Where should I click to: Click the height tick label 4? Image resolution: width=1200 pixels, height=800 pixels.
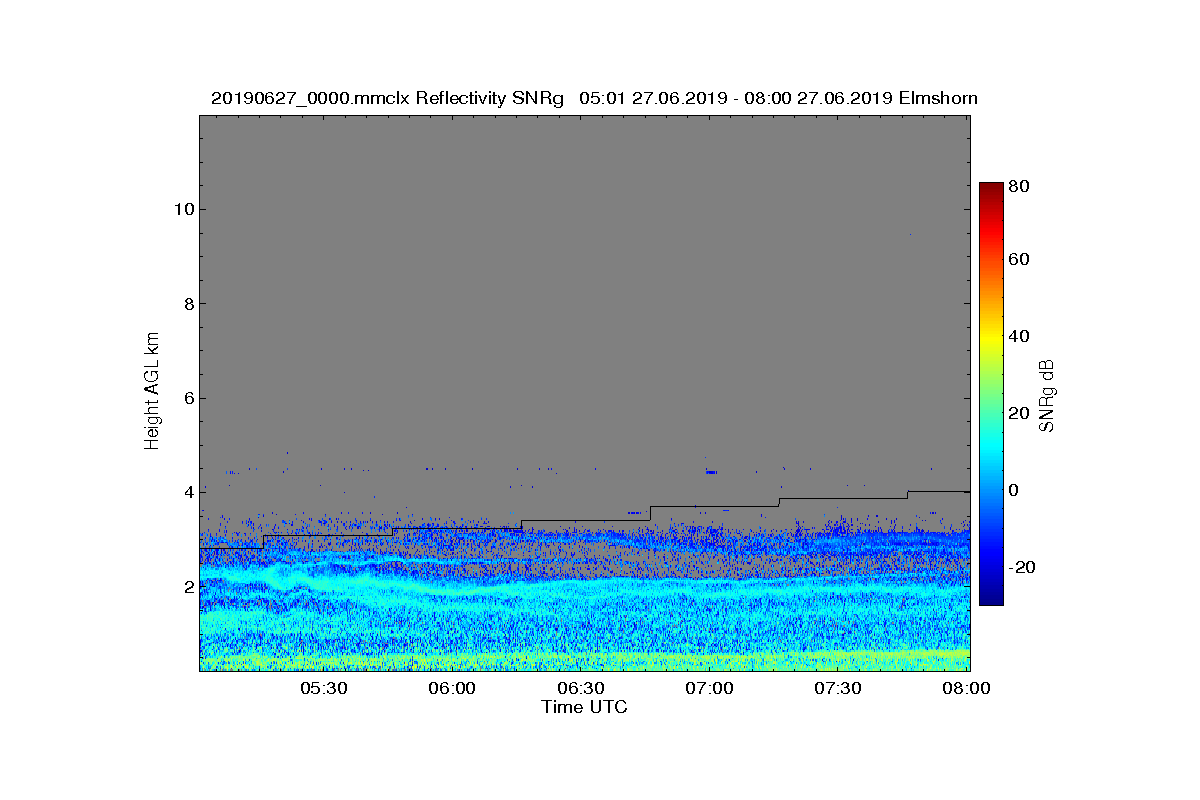188,492
